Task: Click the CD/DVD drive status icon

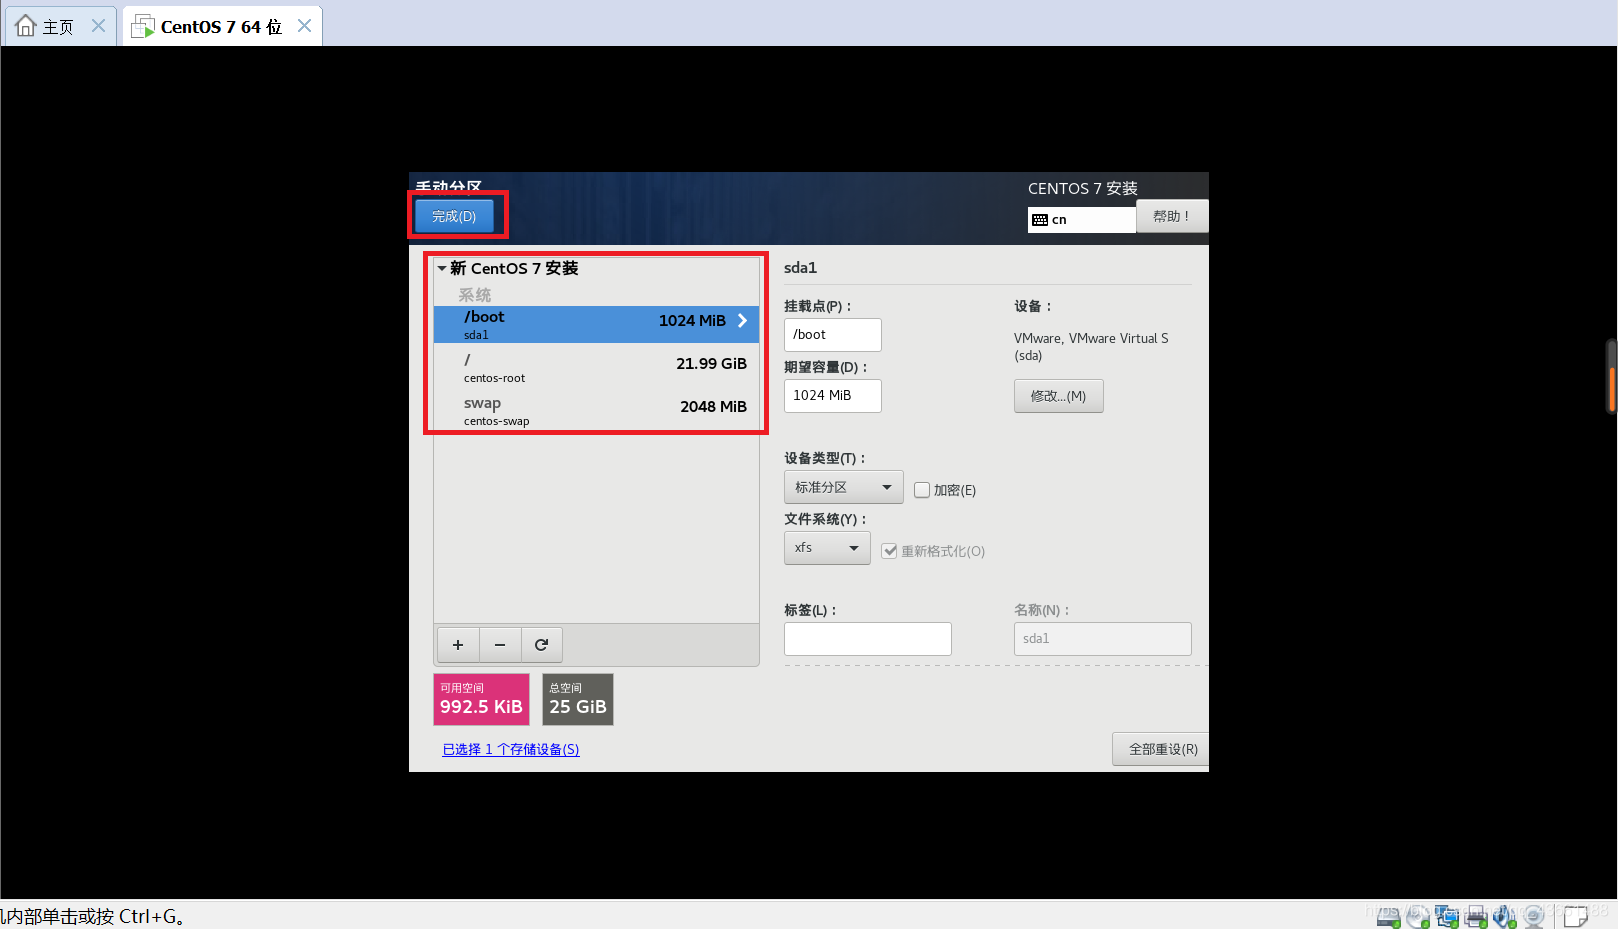Action: tap(1418, 916)
